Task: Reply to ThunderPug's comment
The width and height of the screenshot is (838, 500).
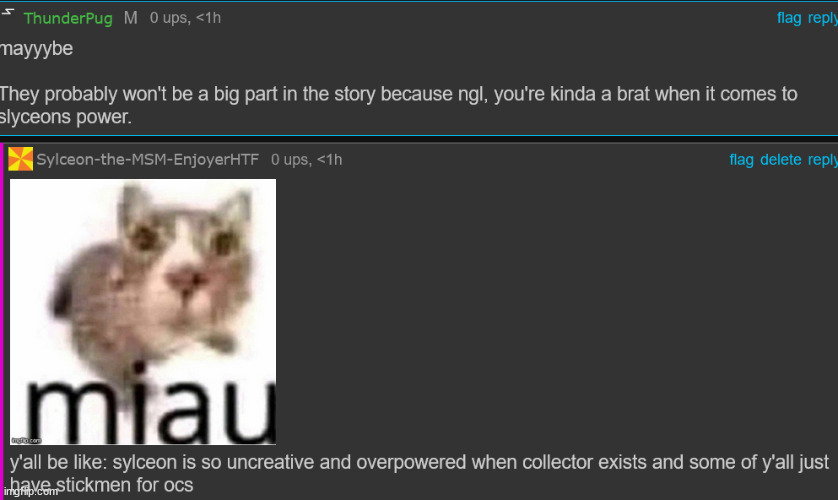Action: tap(823, 18)
